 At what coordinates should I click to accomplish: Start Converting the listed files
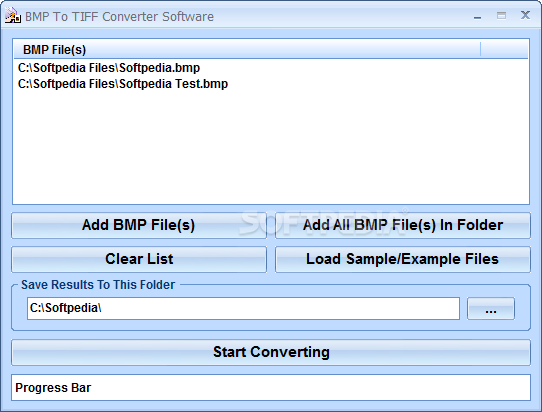(271, 353)
